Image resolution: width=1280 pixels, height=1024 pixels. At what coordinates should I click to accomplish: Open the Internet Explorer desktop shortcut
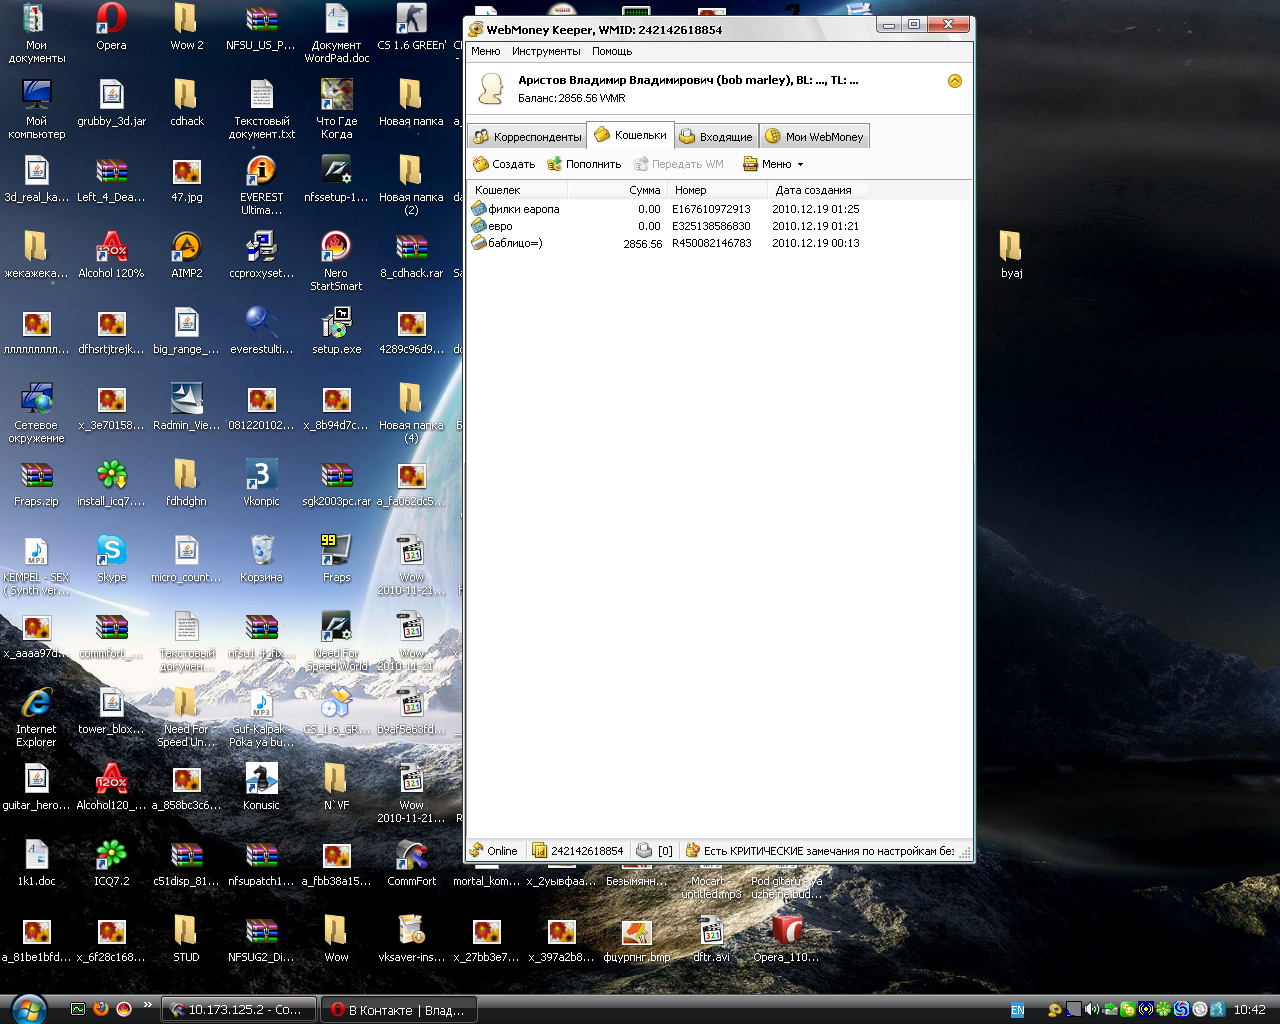point(36,718)
